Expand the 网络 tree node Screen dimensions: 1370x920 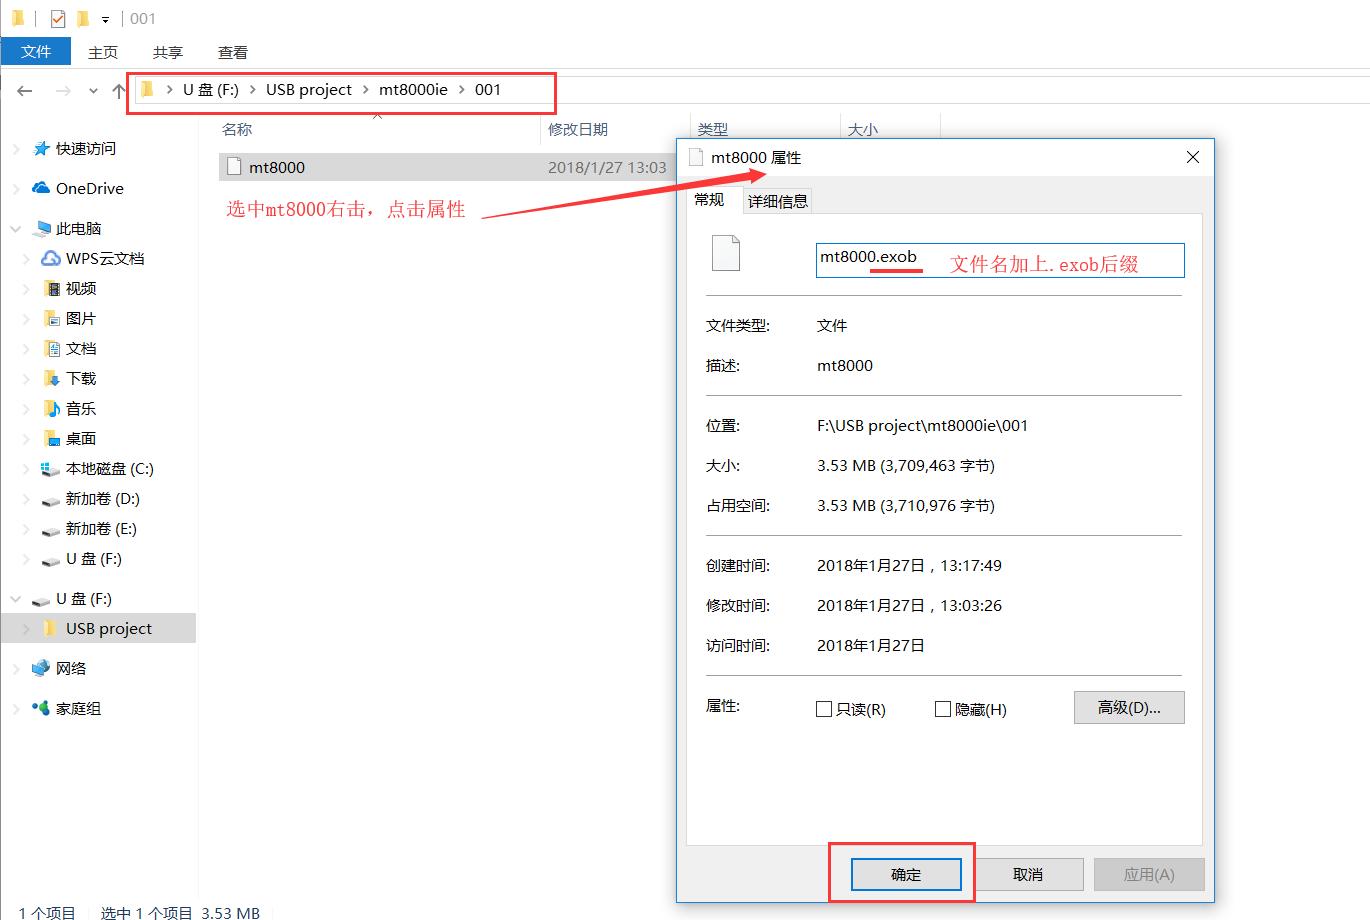(16, 668)
